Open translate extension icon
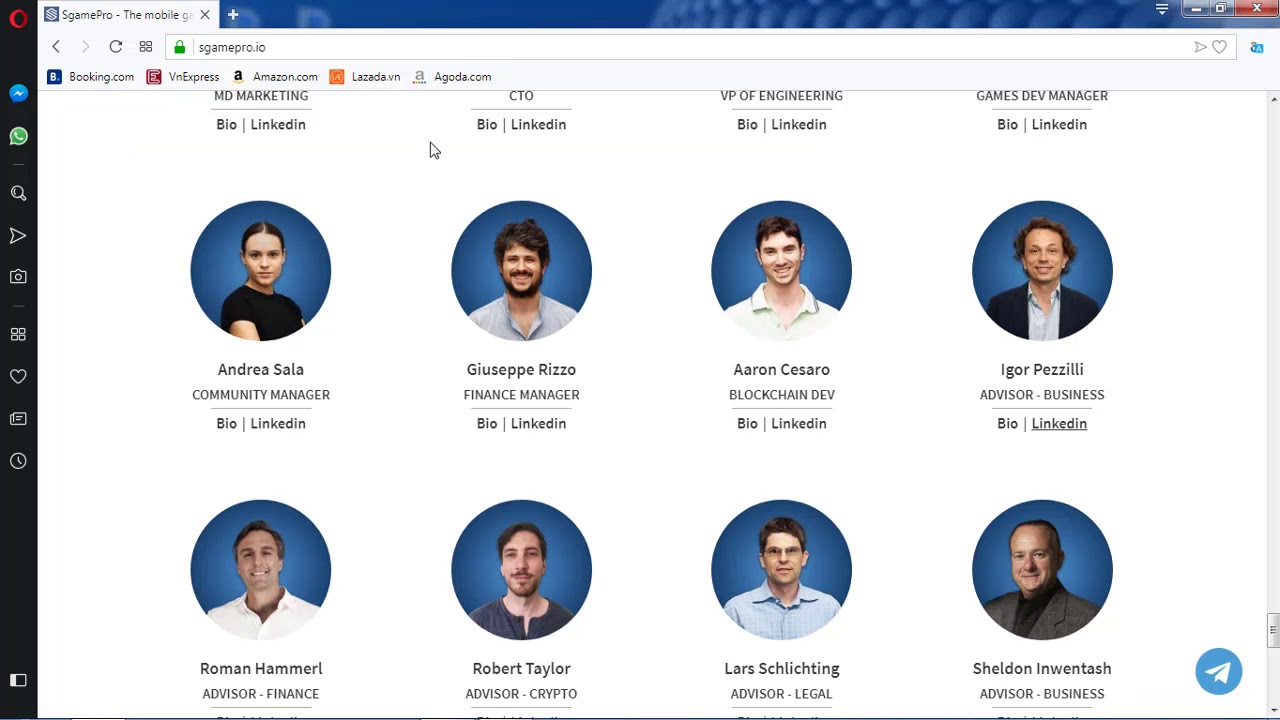Viewport: 1280px width, 720px height. point(1257,47)
